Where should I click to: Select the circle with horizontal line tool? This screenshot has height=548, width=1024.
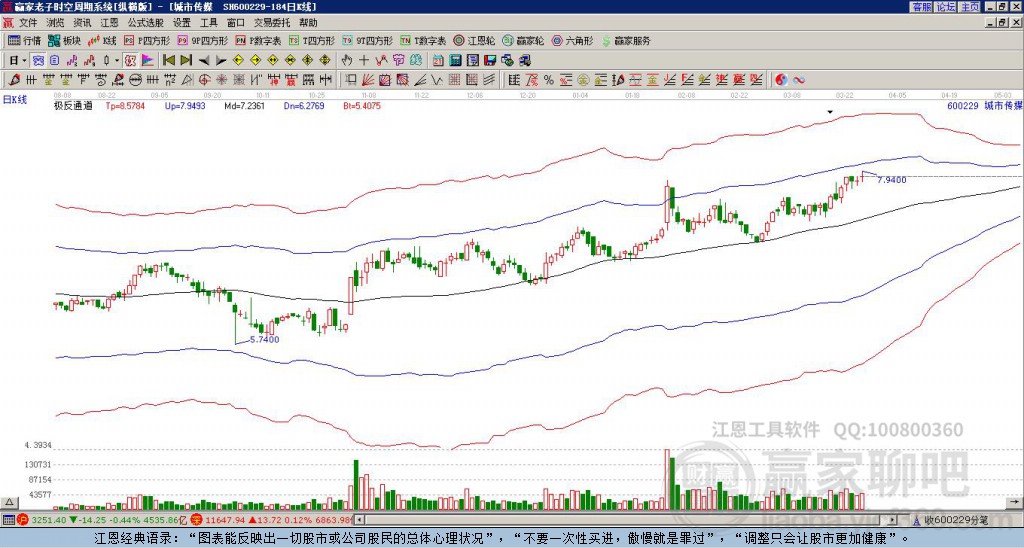coord(135,80)
